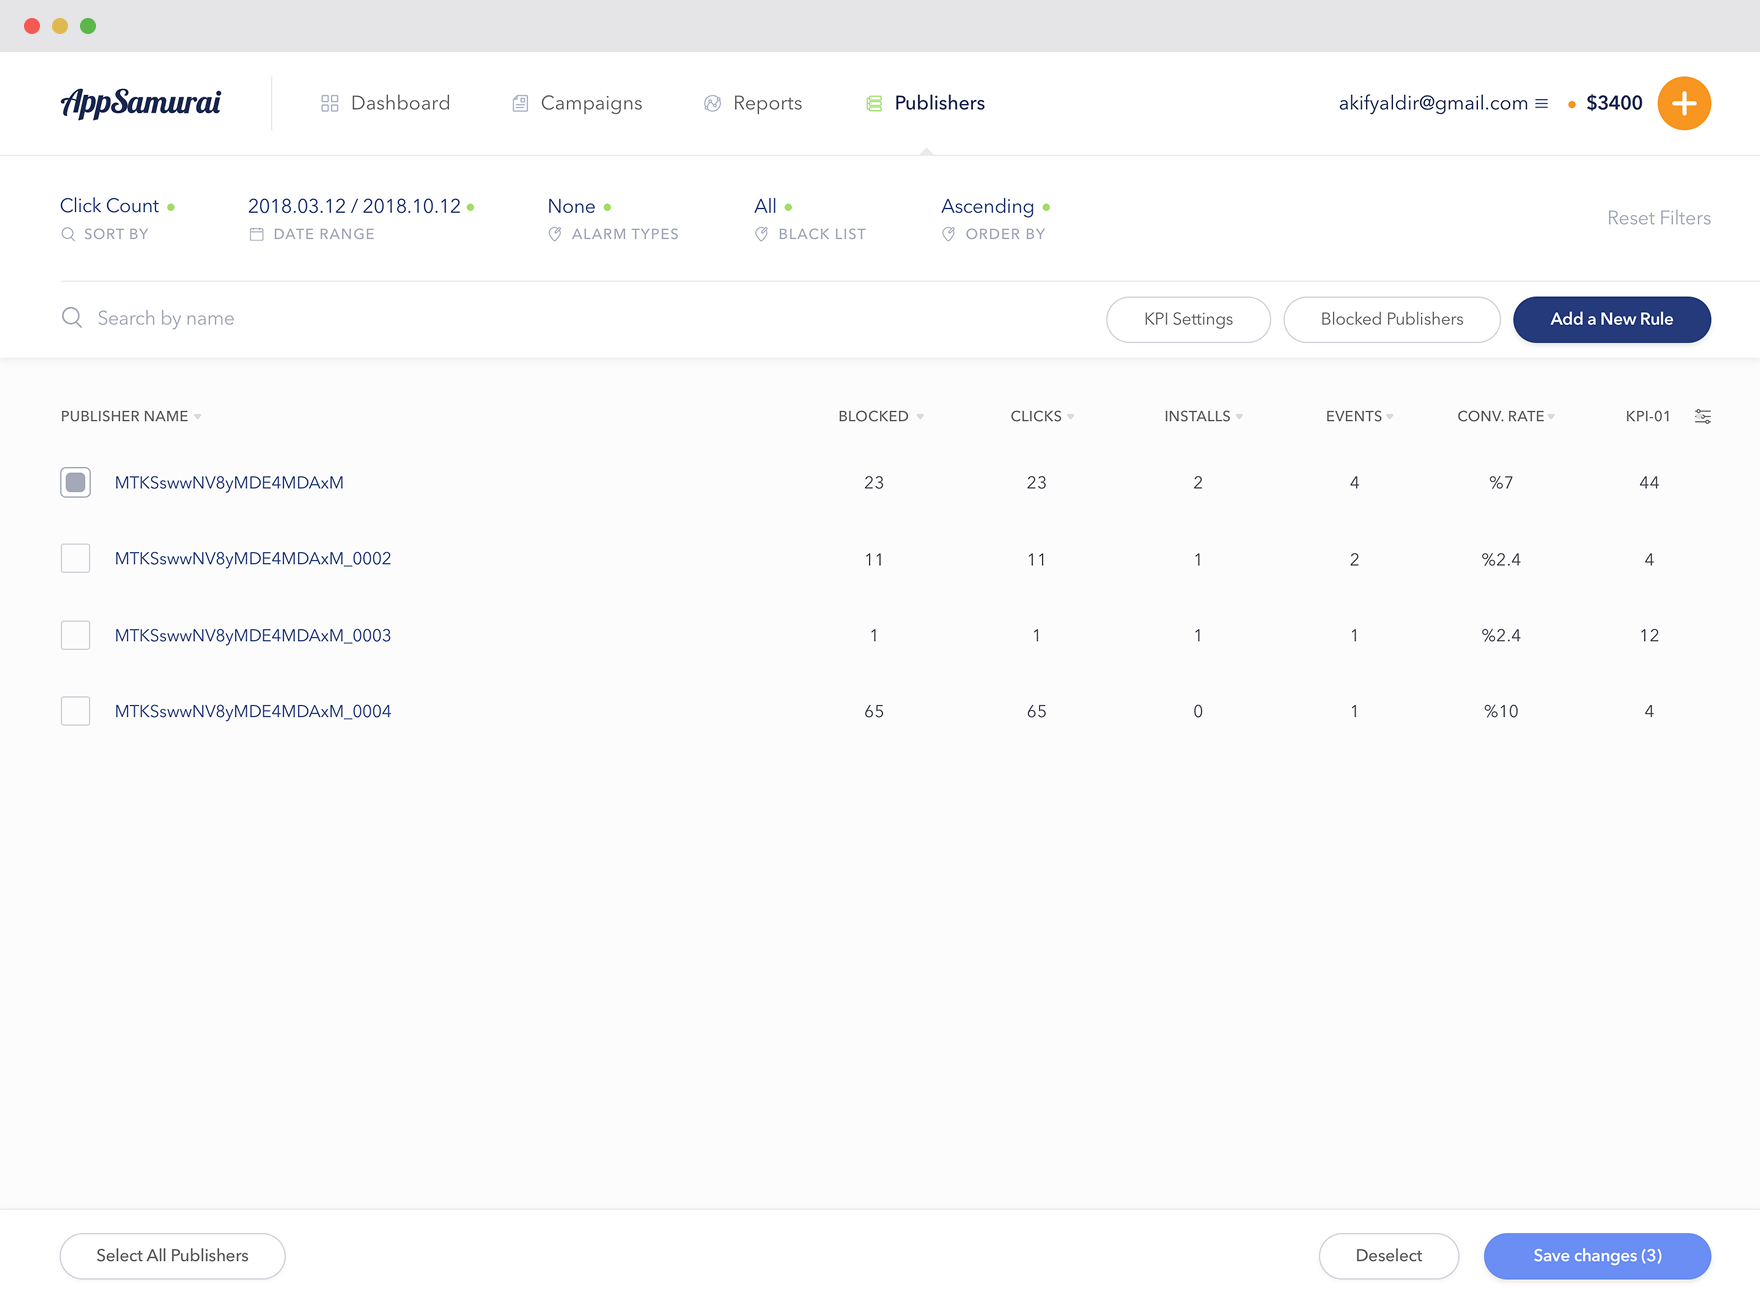1760x1304 pixels.
Task: Click the %10 conversion rate value
Action: [x=1501, y=711]
